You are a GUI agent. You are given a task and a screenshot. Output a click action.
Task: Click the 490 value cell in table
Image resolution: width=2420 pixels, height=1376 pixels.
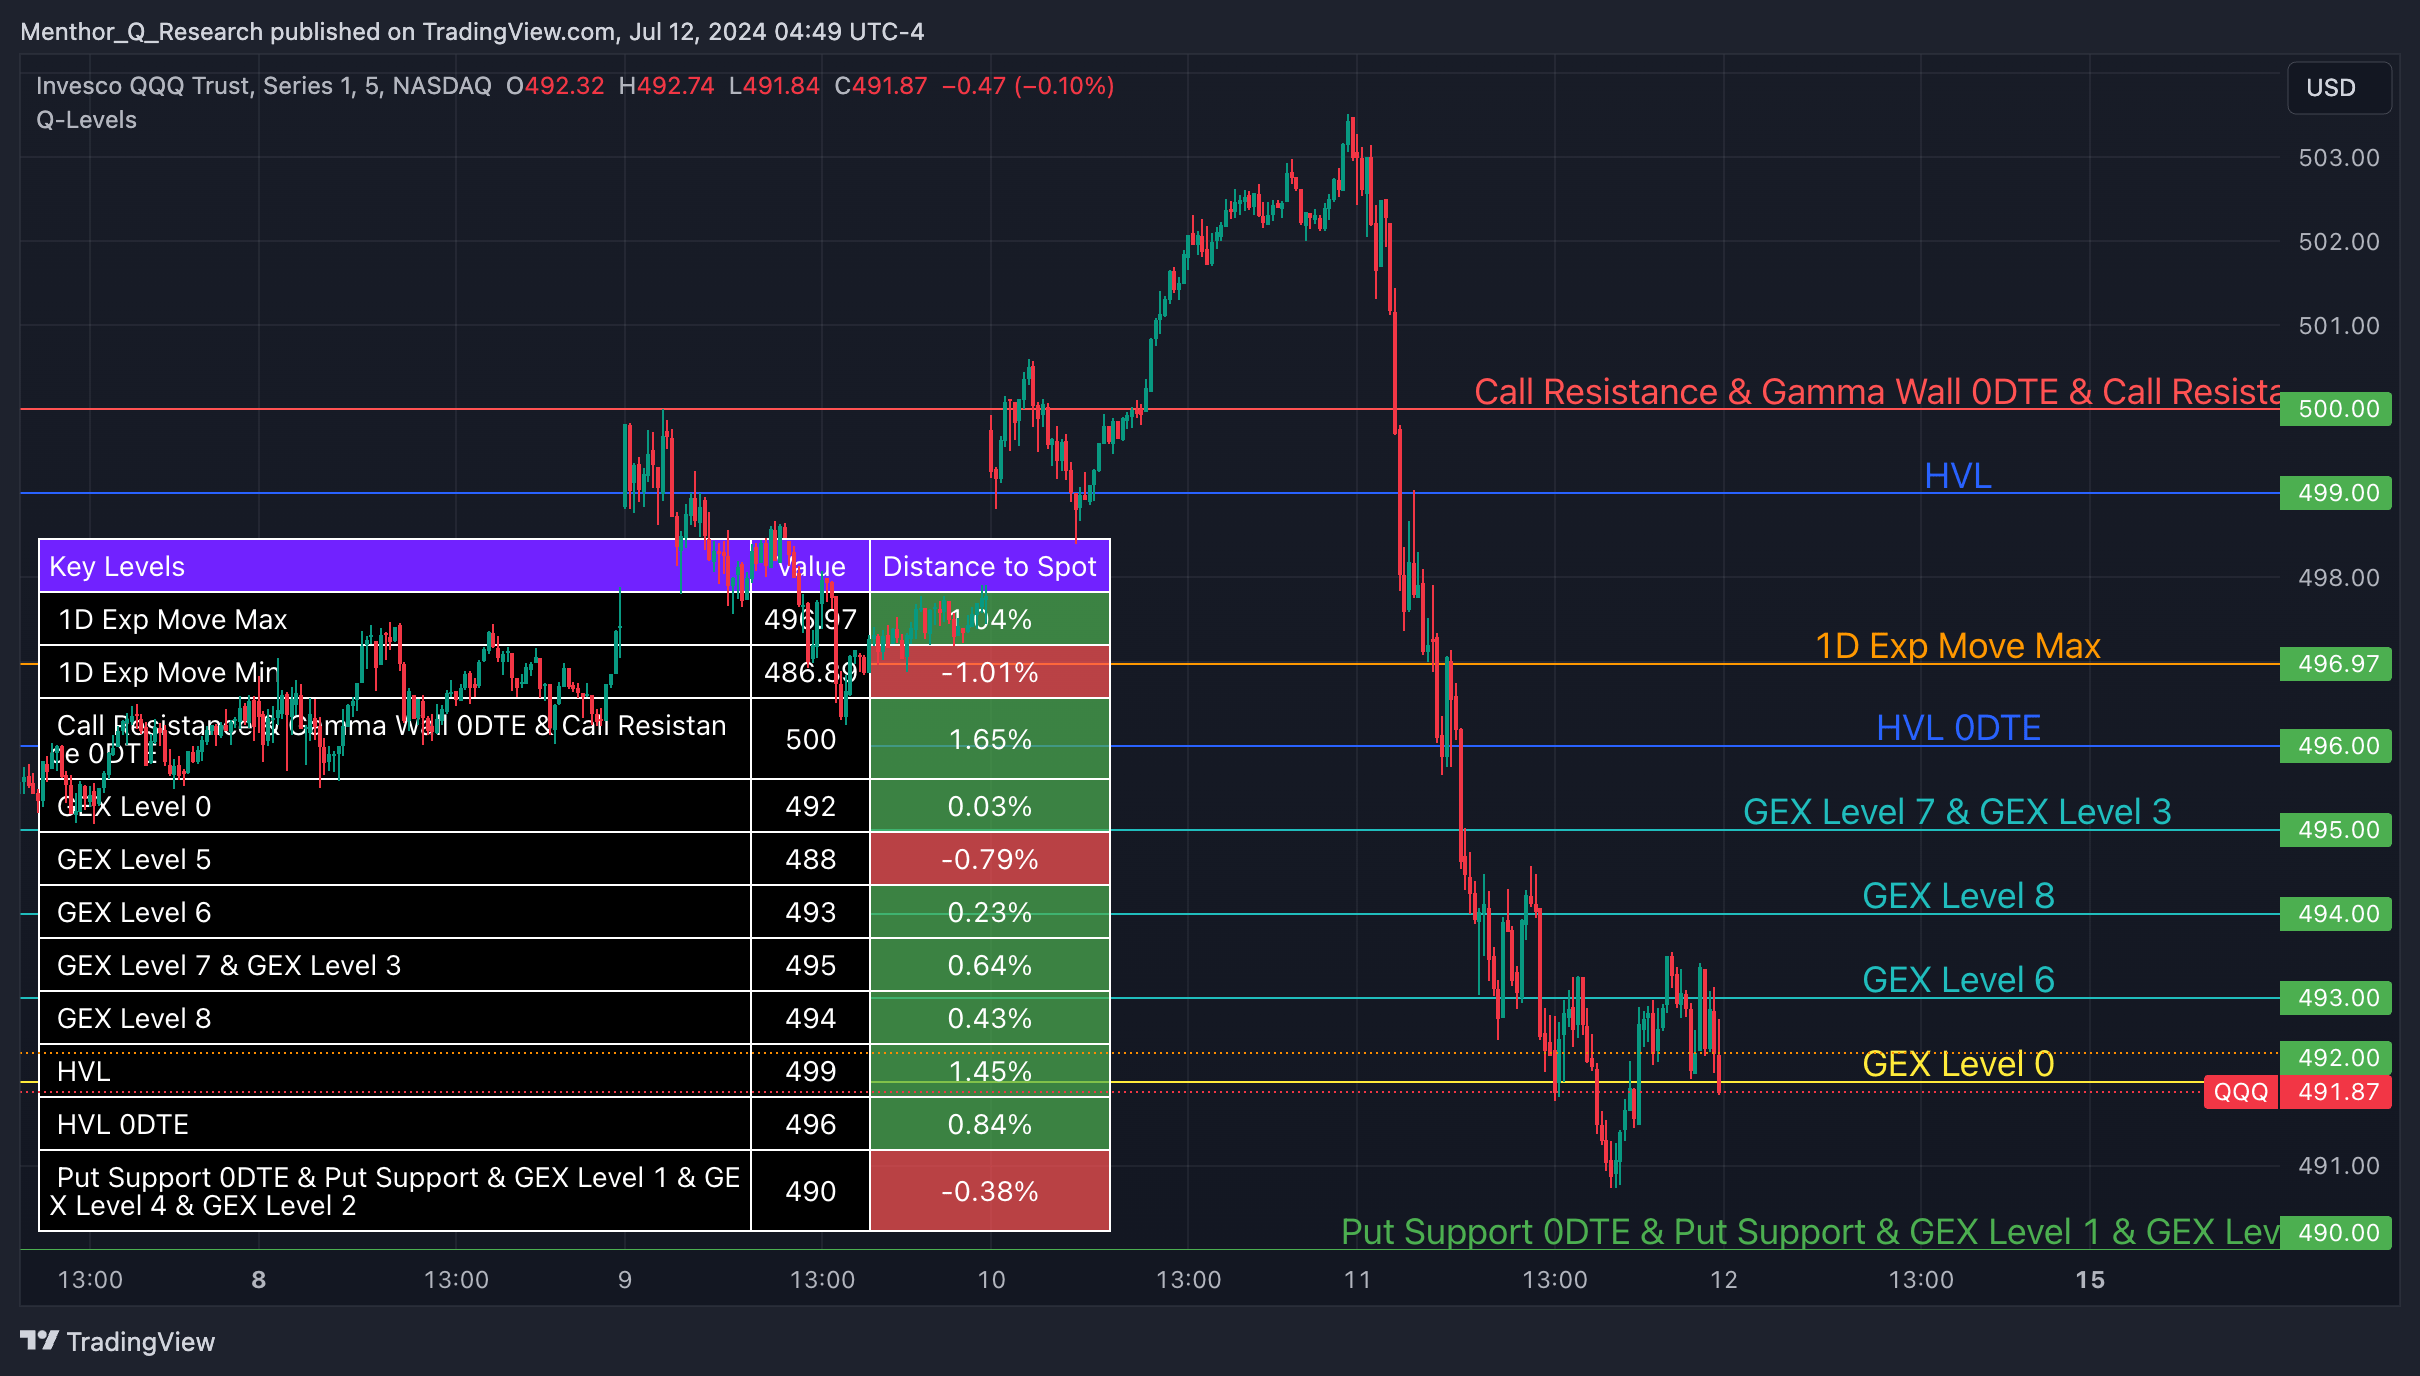(811, 1191)
